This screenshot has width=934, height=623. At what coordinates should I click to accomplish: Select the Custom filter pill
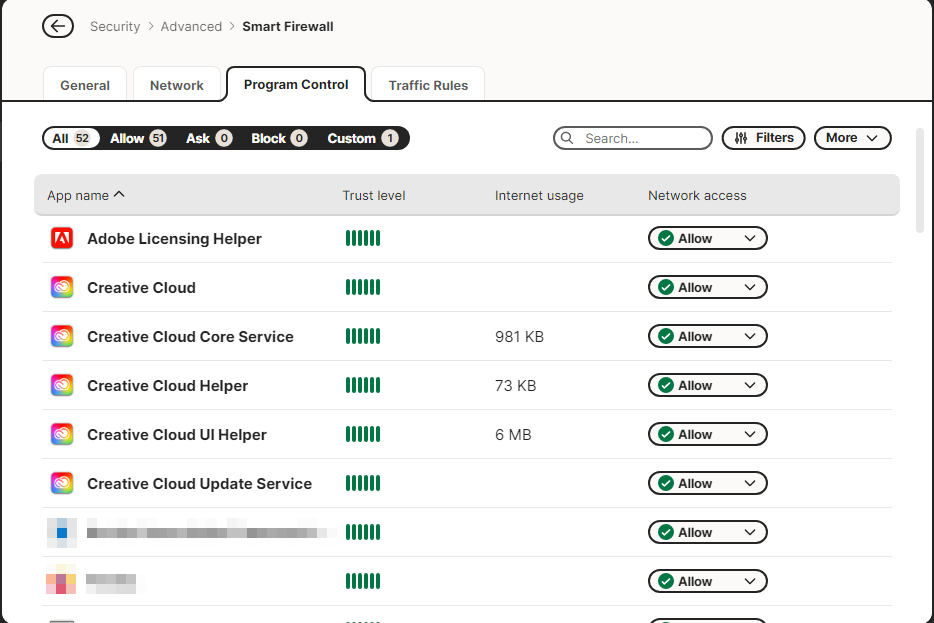[362, 139]
